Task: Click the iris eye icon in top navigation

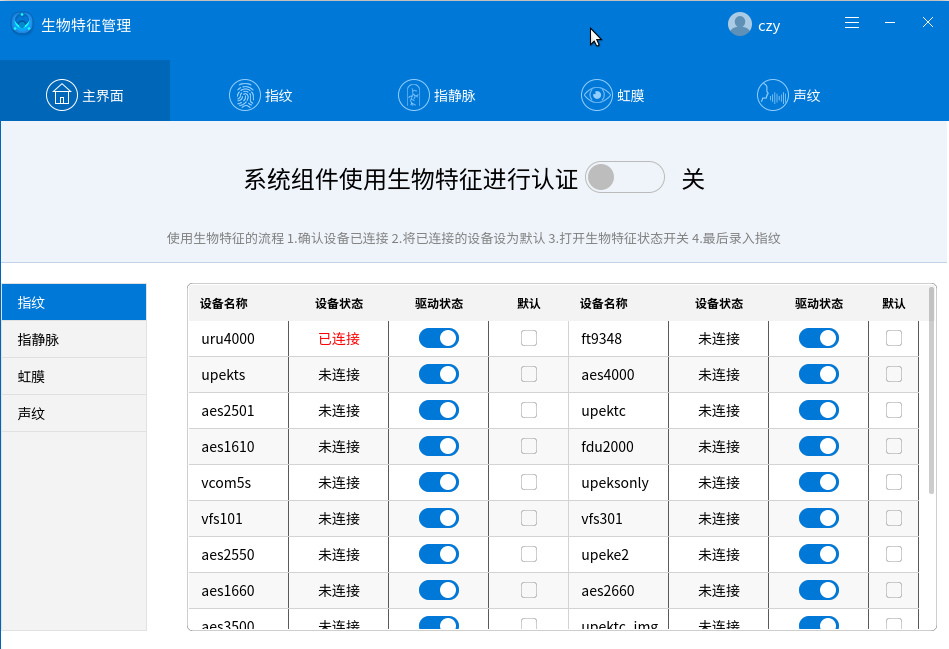Action: click(x=597, y=95)
